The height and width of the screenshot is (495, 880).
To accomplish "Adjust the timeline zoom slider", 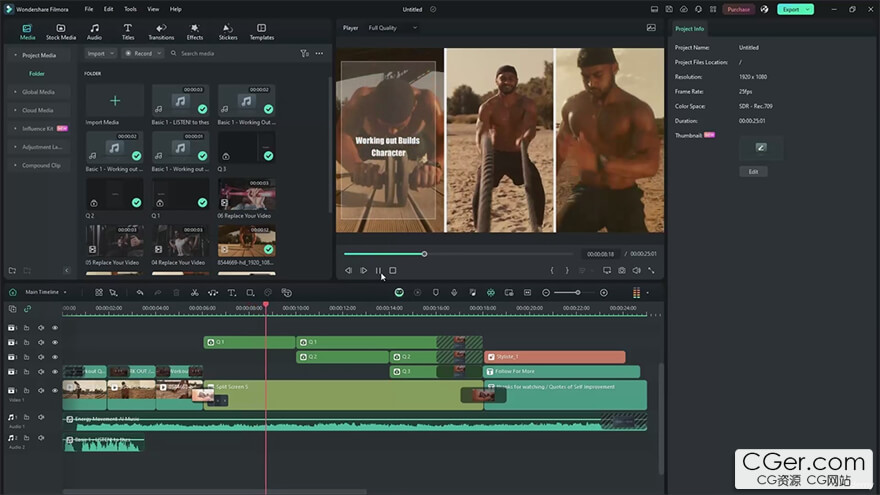I will pyautogui.click(x=575, y=292).
